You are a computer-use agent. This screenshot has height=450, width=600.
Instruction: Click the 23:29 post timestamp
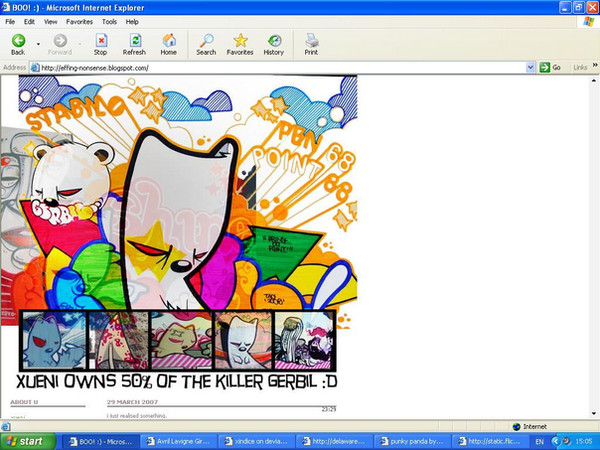click(x=329, y=409)
